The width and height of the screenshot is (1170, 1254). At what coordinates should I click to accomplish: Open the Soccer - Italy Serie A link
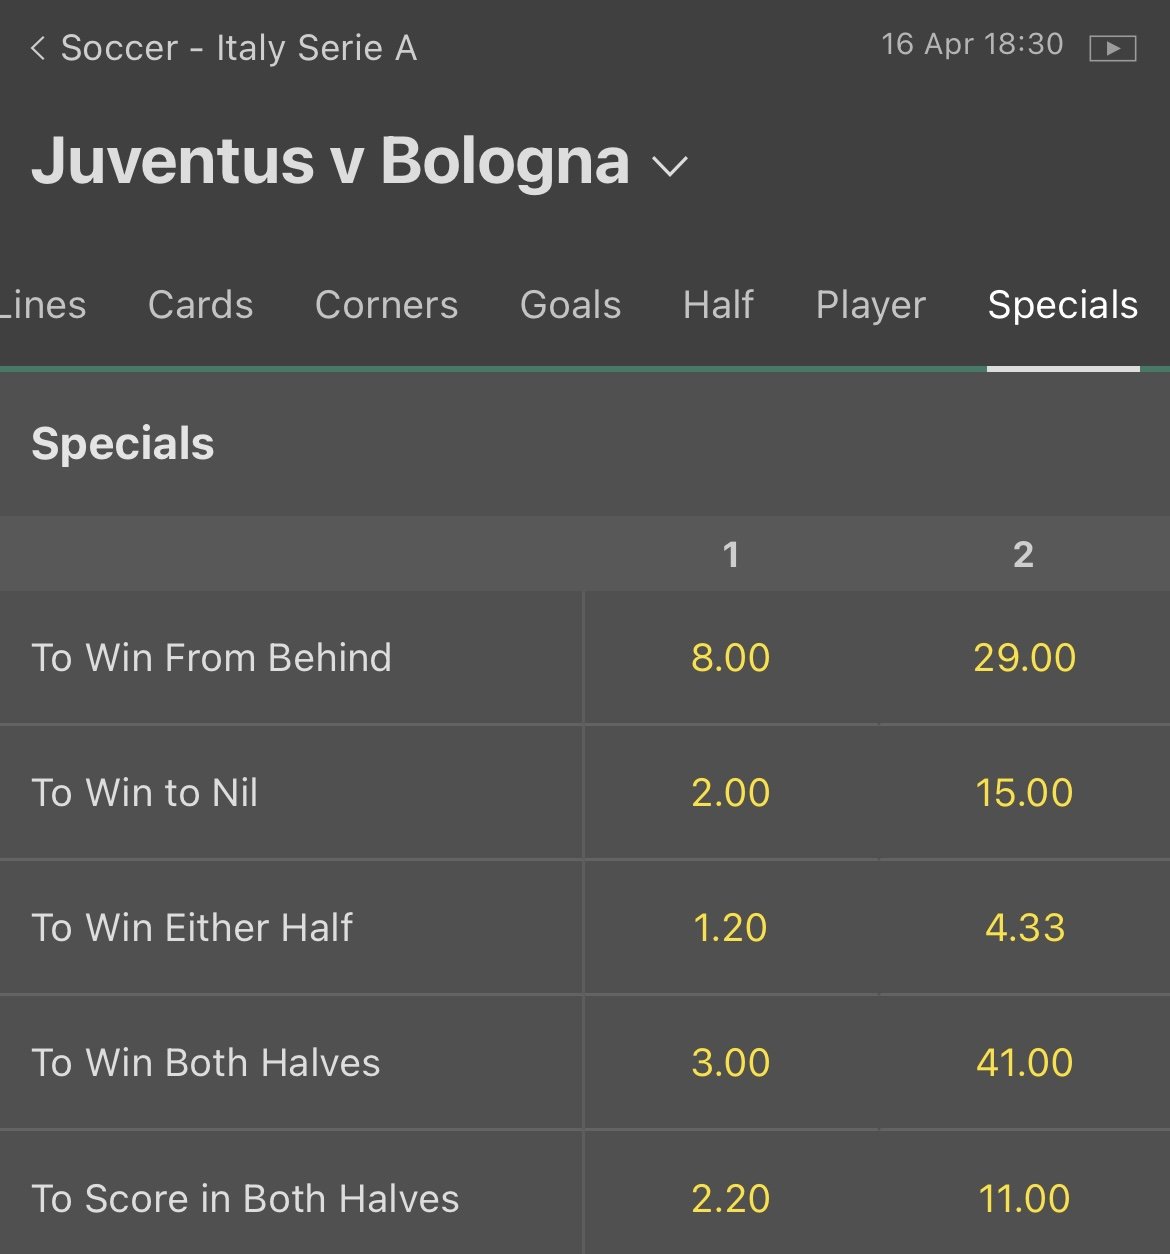click(239, 48)
